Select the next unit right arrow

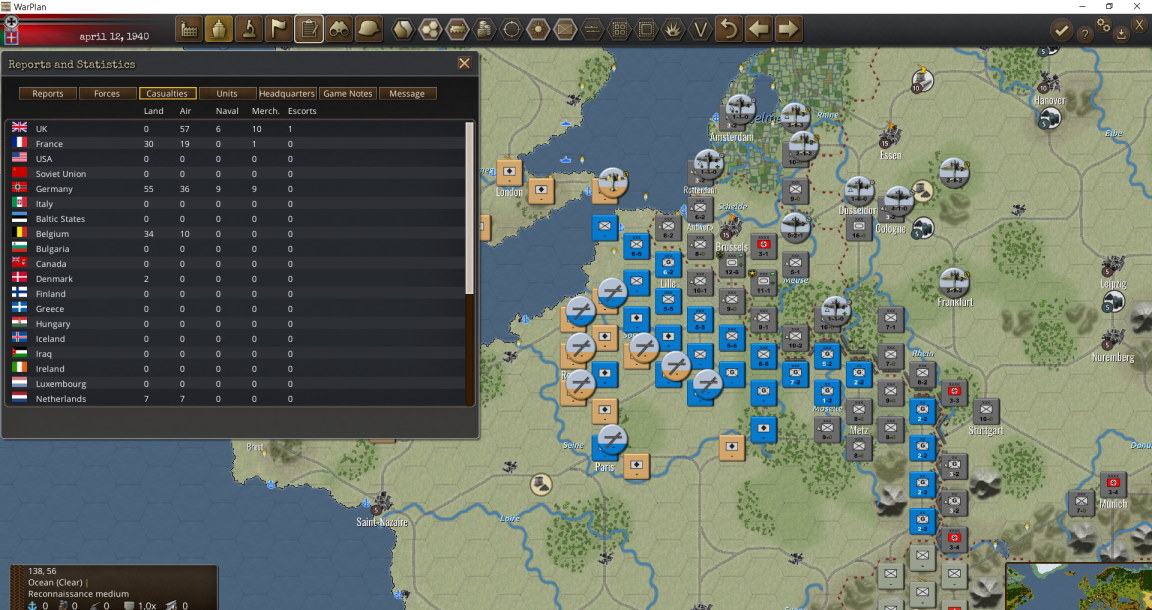(x=788, y=30)
